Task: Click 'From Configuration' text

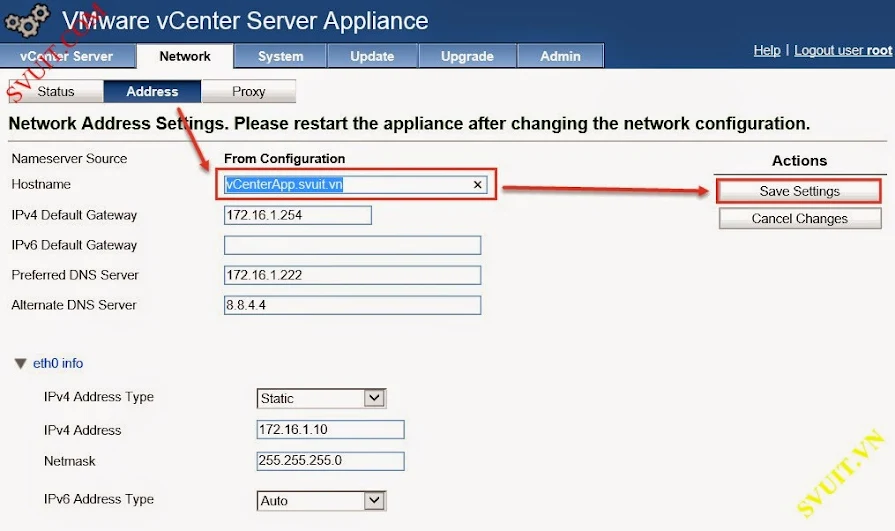Action: coord(284,159)
